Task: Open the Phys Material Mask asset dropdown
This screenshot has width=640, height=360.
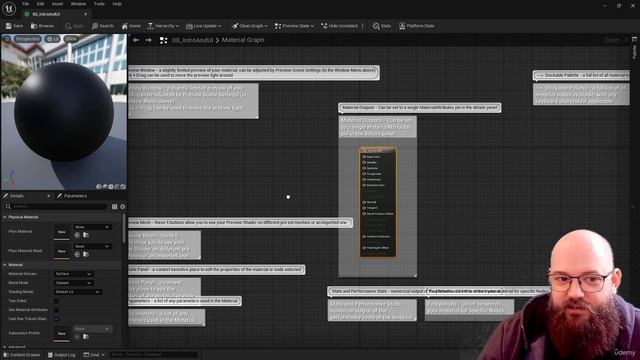Action: click(92, 246)
